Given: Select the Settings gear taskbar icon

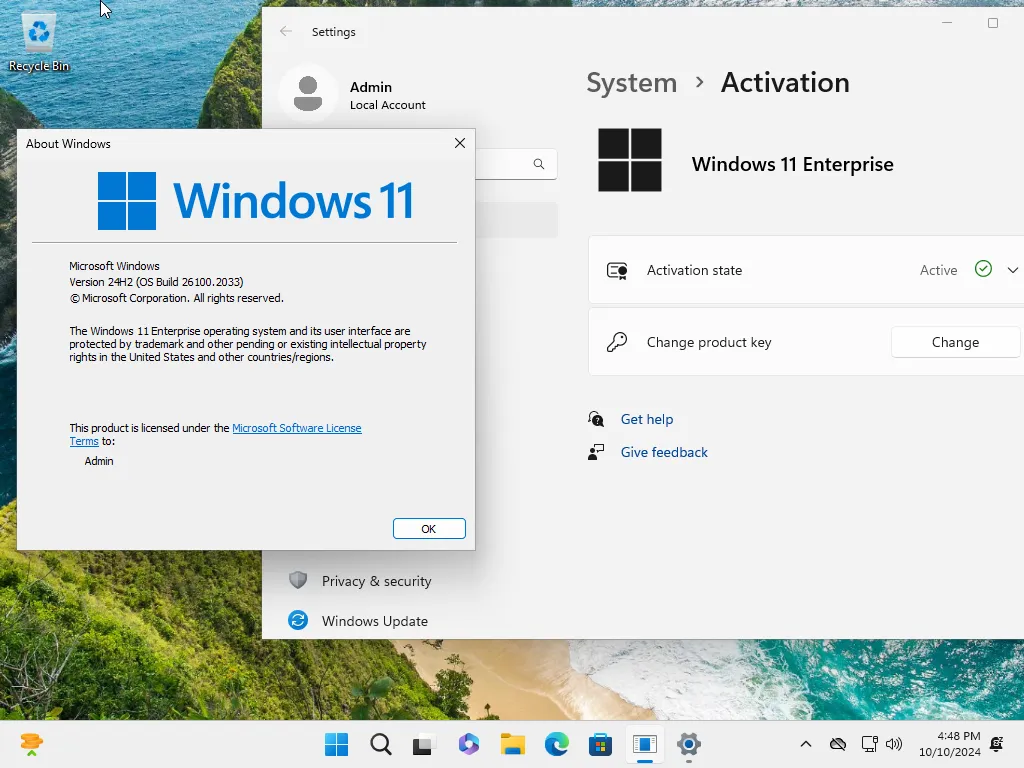Looking at the screenshot, I should coord(688,744).
